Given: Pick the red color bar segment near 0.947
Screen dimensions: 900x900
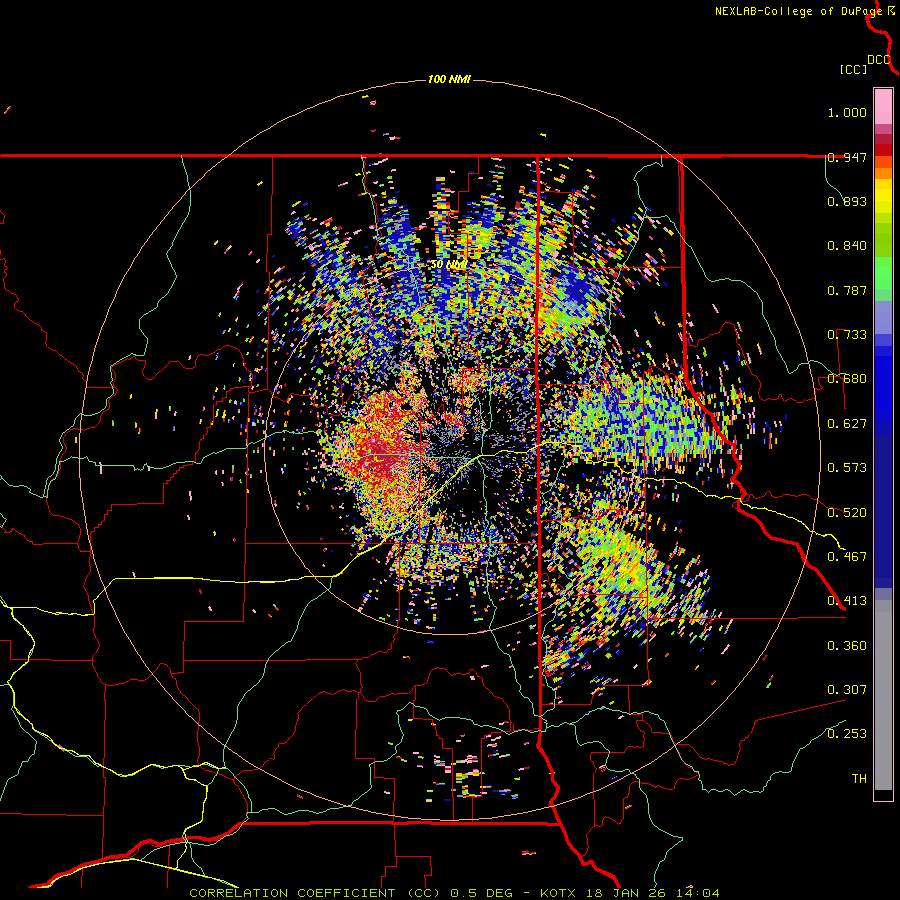Looking at the screenshot, I should pos(883,149).
